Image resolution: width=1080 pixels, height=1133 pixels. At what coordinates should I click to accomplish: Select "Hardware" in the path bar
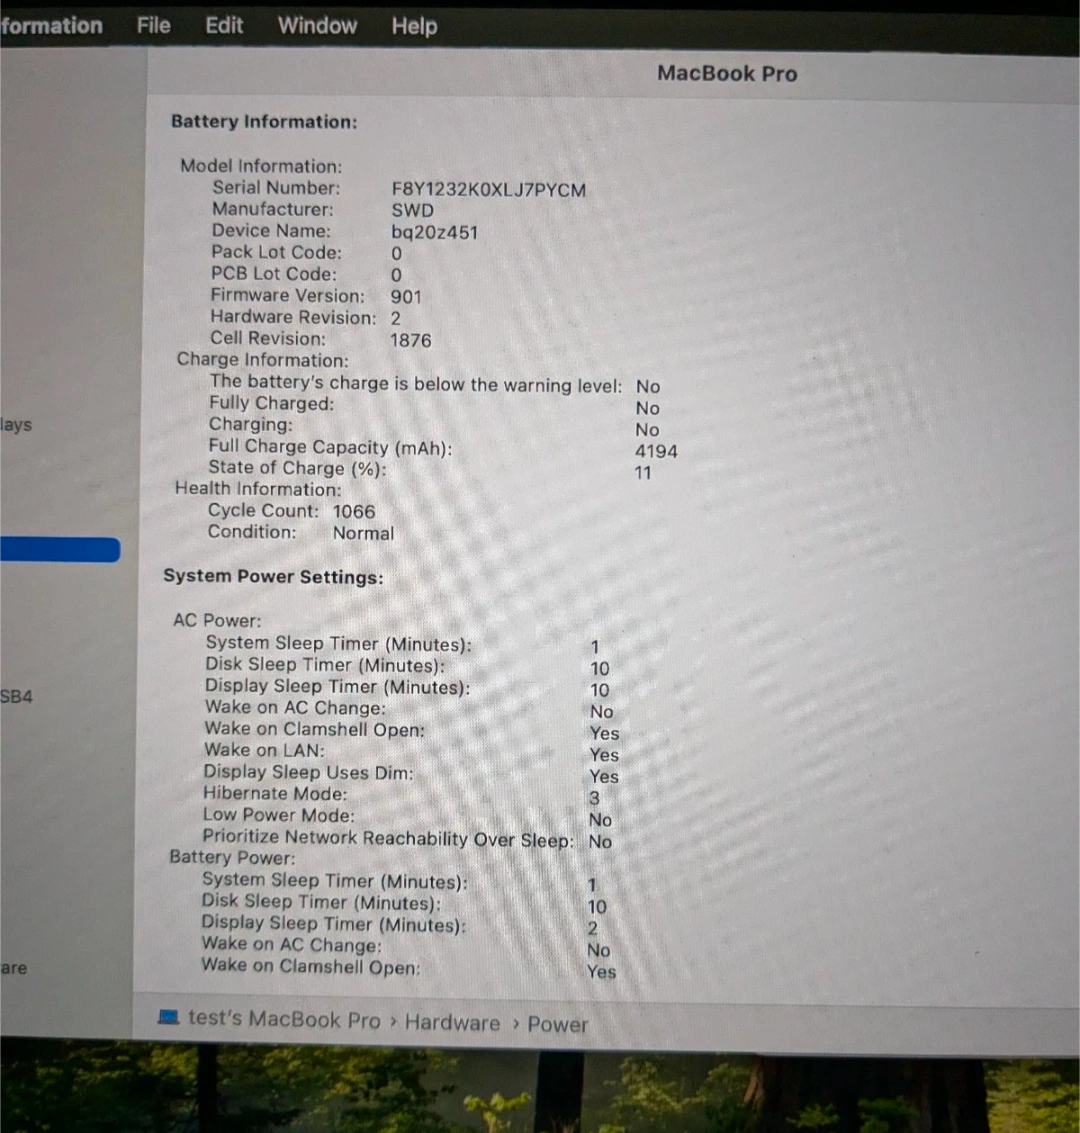pyautogui.click(x=452, y=1022)
